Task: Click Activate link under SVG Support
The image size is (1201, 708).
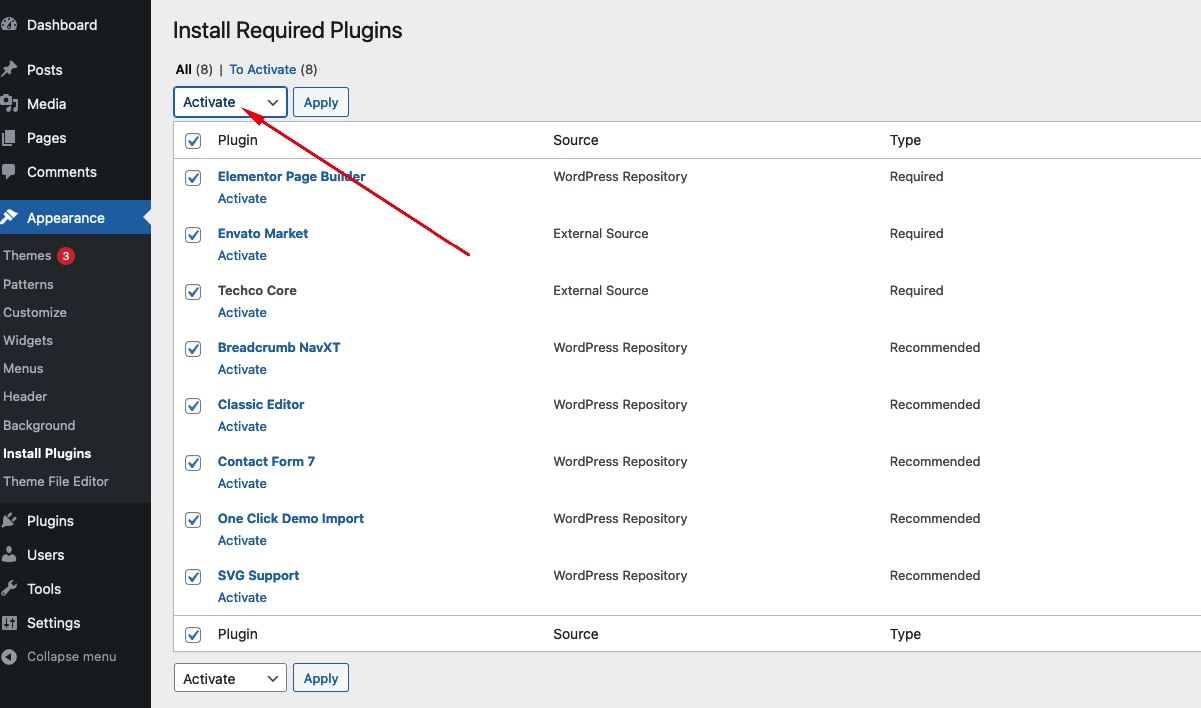Action: pyautogui.click(x=242, y=598)
